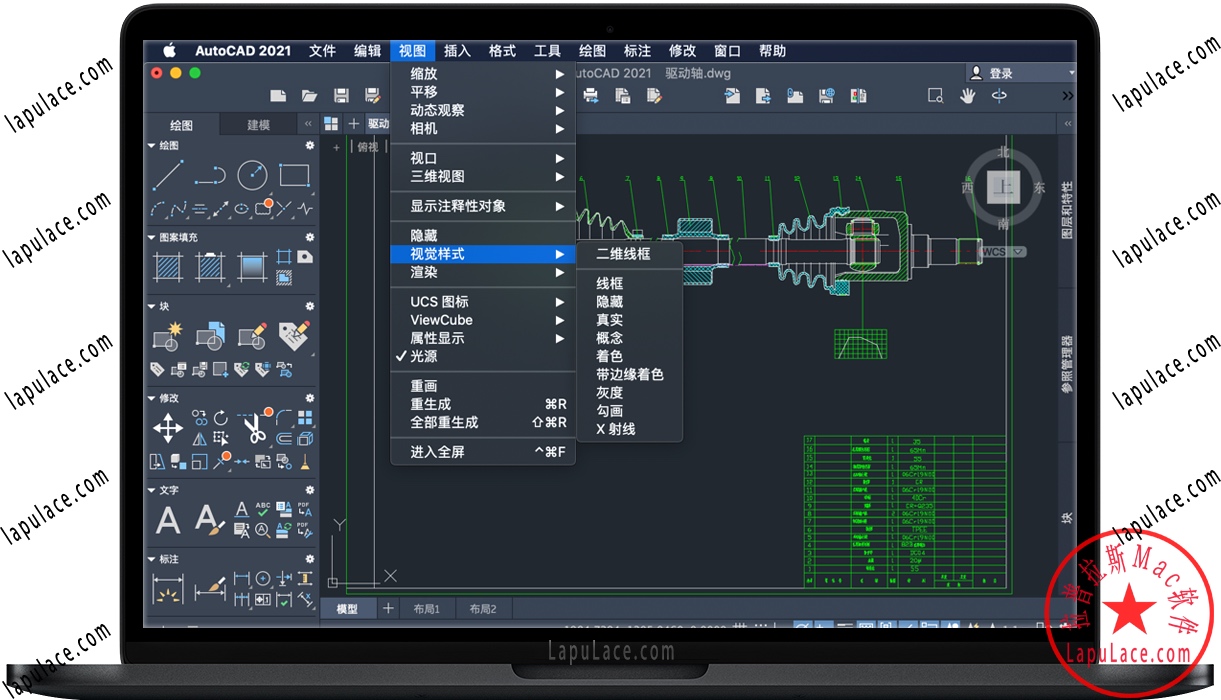Toggle the checked 光源 menu option
Viewport: 1221px width, 700px height.
tap(423, 356)
